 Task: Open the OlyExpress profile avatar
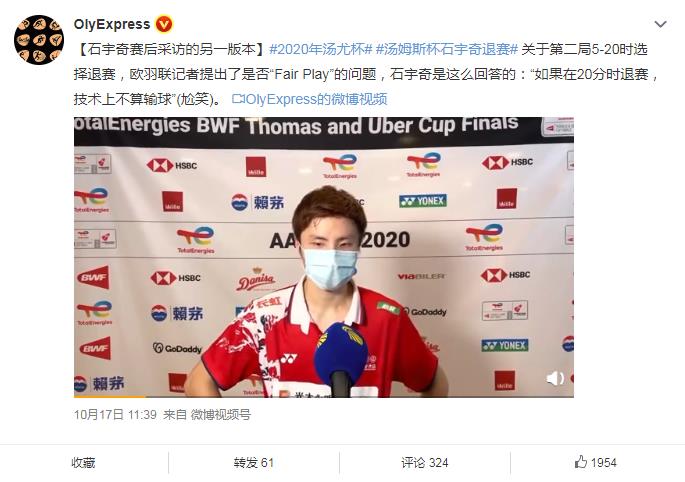point(39,40)
